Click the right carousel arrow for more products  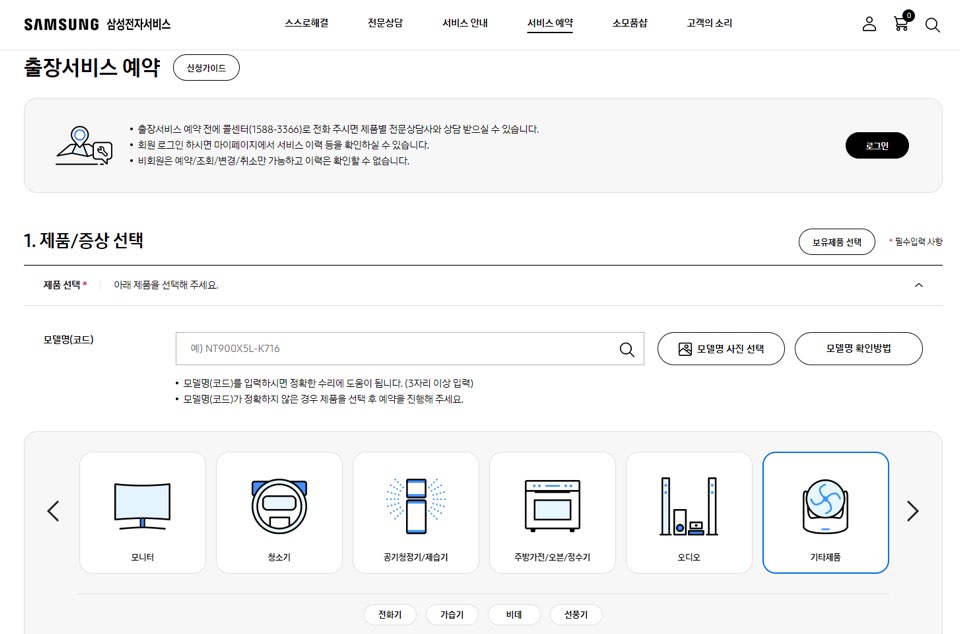[911, 511]
